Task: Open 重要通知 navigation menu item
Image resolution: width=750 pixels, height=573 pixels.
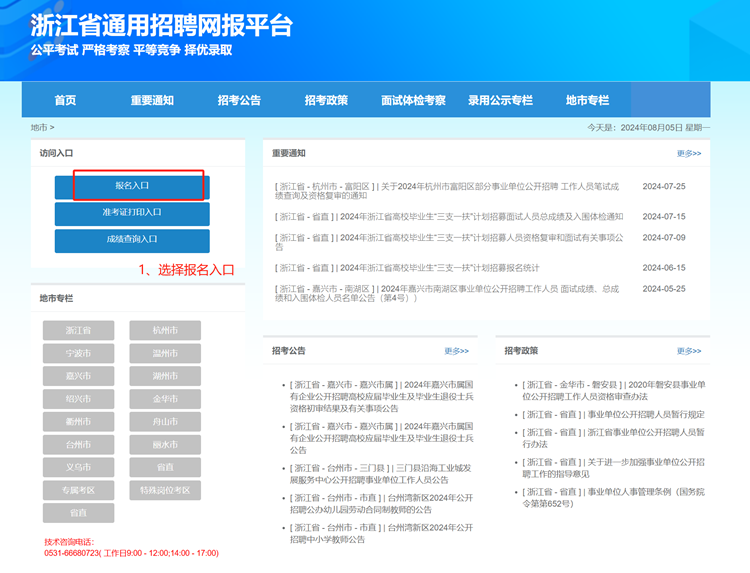Action: [152, 100]
